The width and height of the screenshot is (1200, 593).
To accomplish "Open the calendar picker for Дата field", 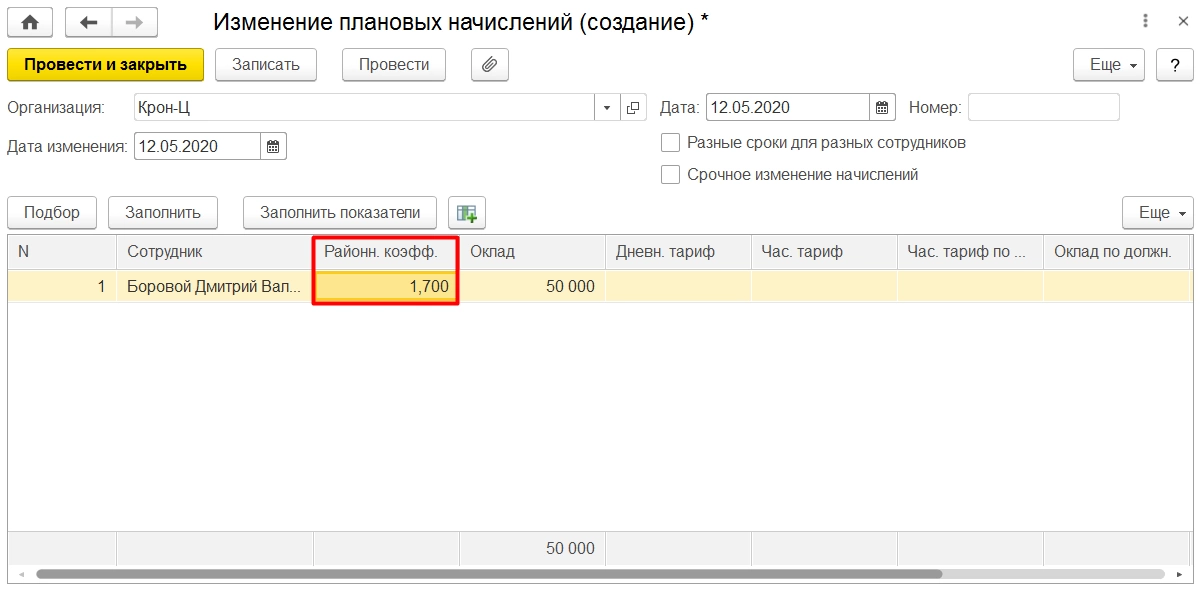I will 882,107.
